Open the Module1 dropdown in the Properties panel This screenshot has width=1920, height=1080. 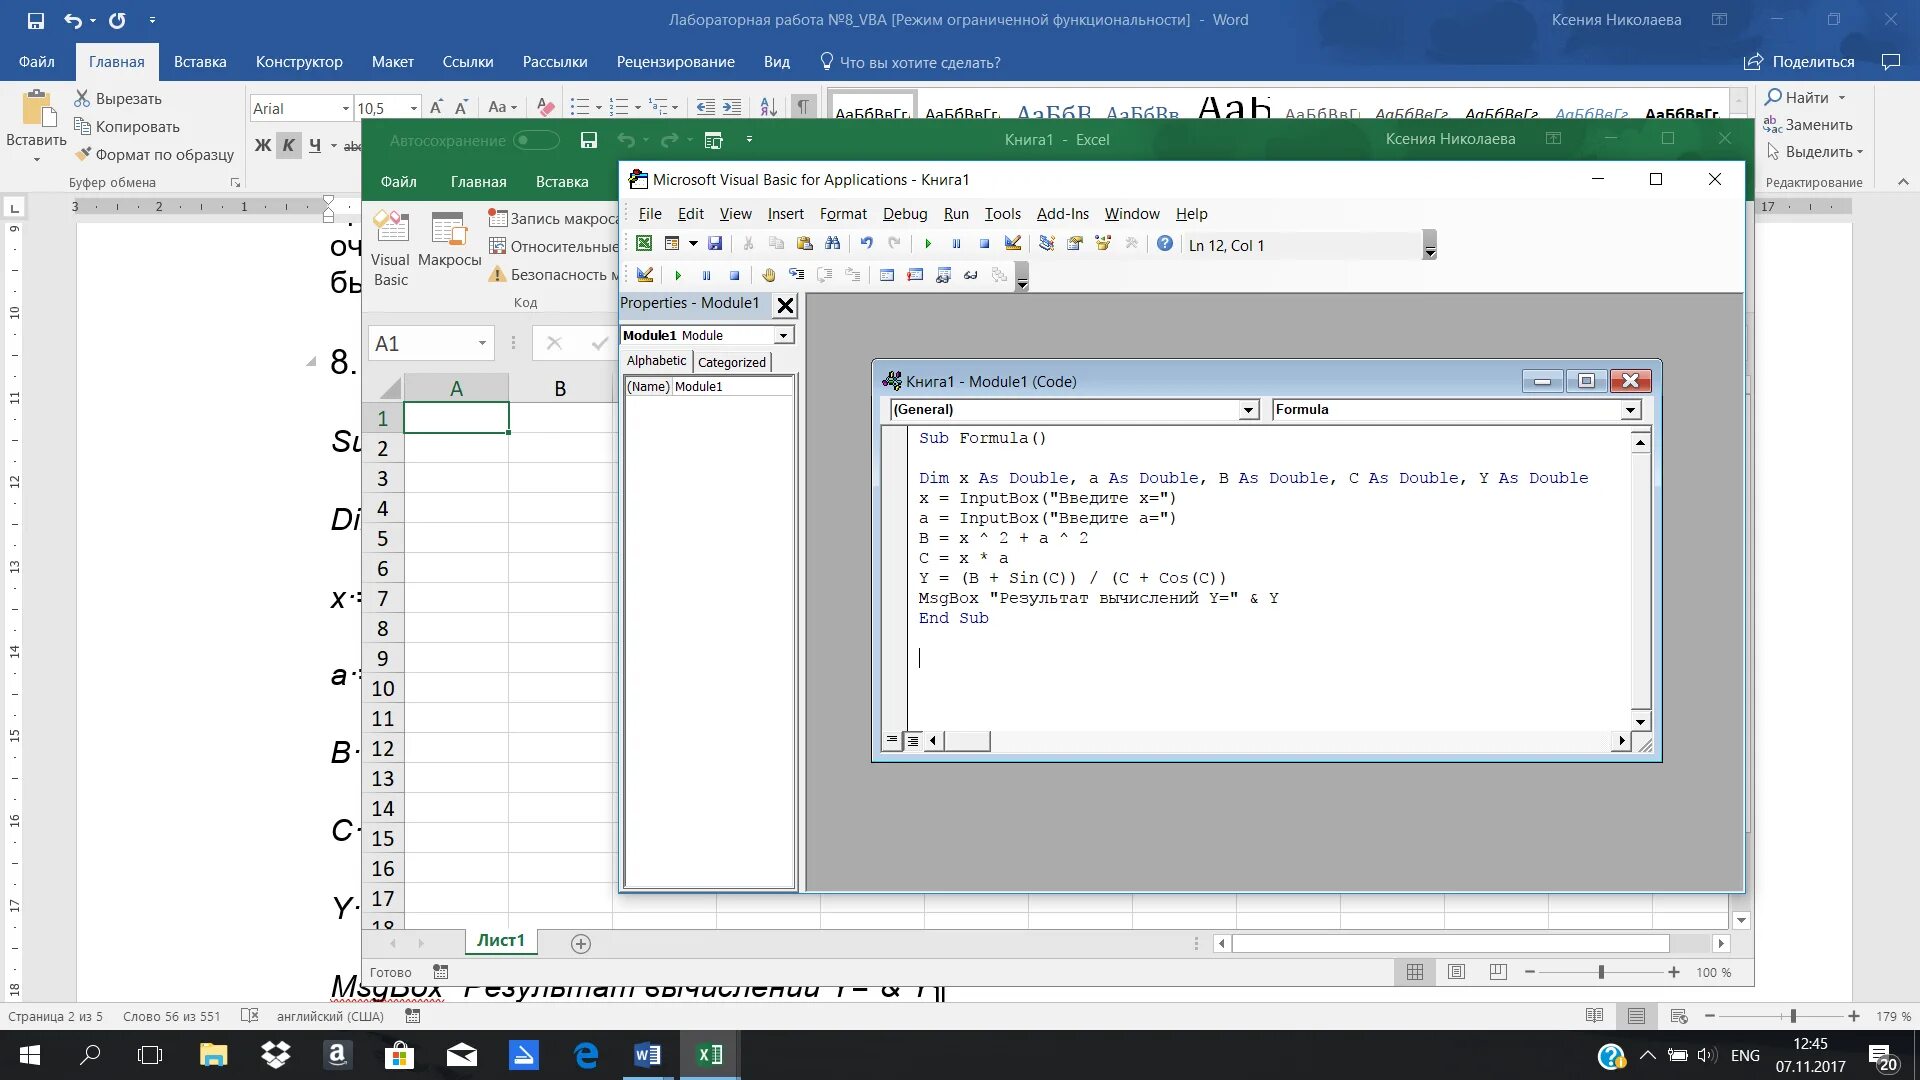click(784, 336)
